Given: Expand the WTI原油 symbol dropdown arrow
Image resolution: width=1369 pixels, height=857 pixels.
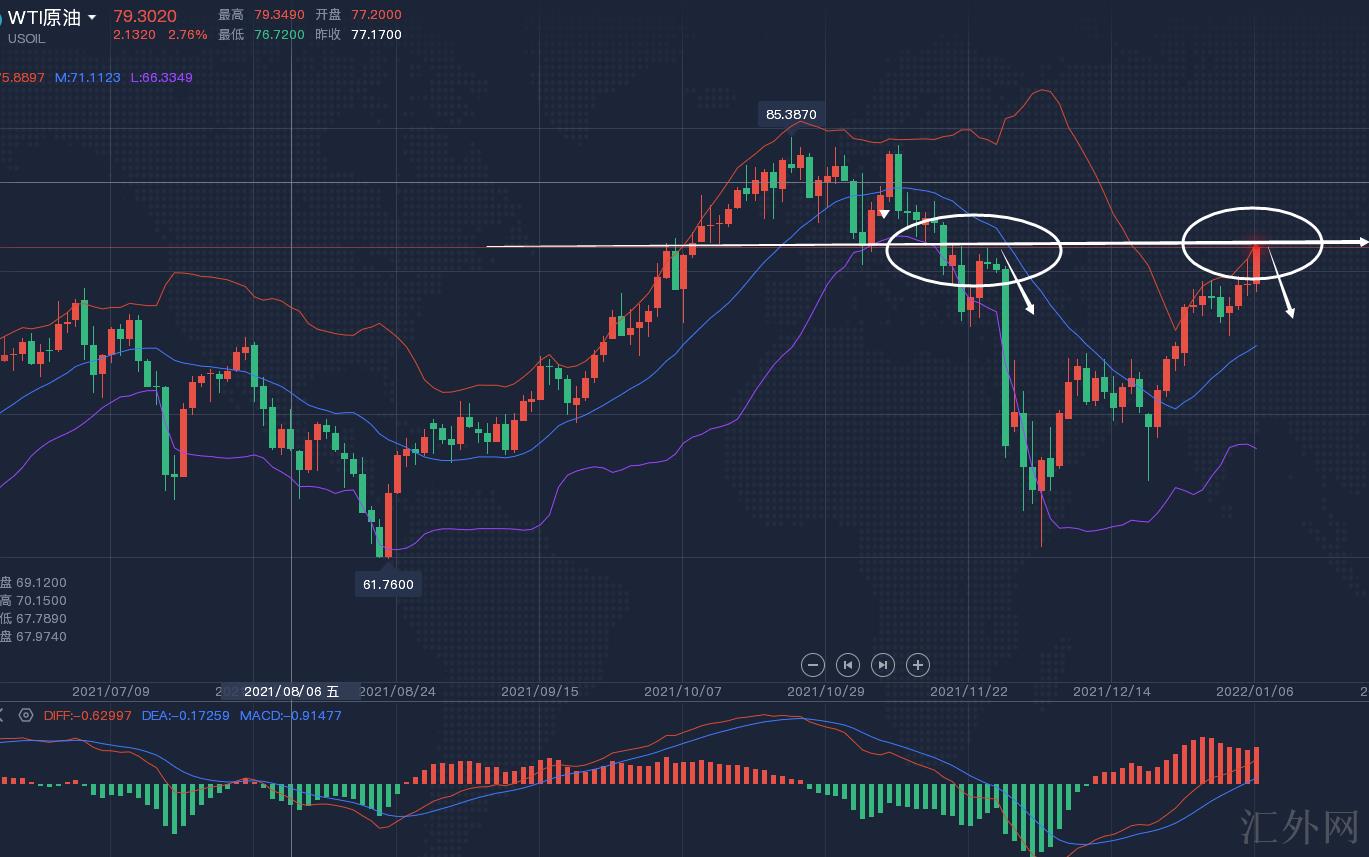Looking at the screenshot, I should pyautogui.click(x=93, y=18).
